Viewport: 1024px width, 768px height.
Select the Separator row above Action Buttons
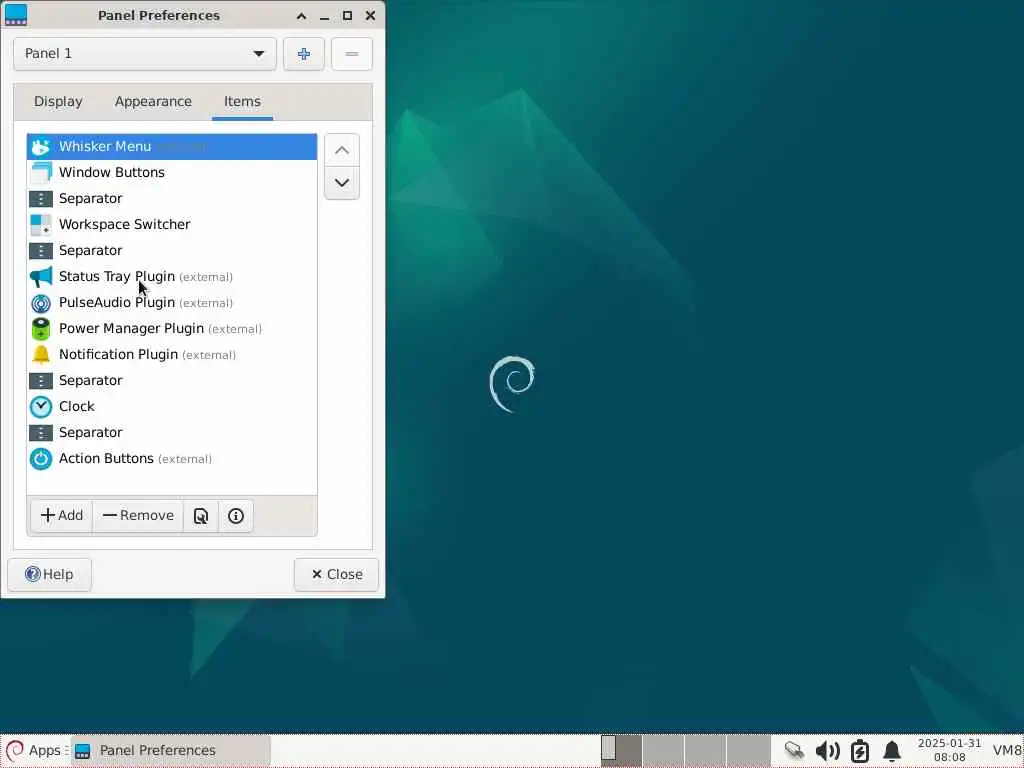[172, 433]
